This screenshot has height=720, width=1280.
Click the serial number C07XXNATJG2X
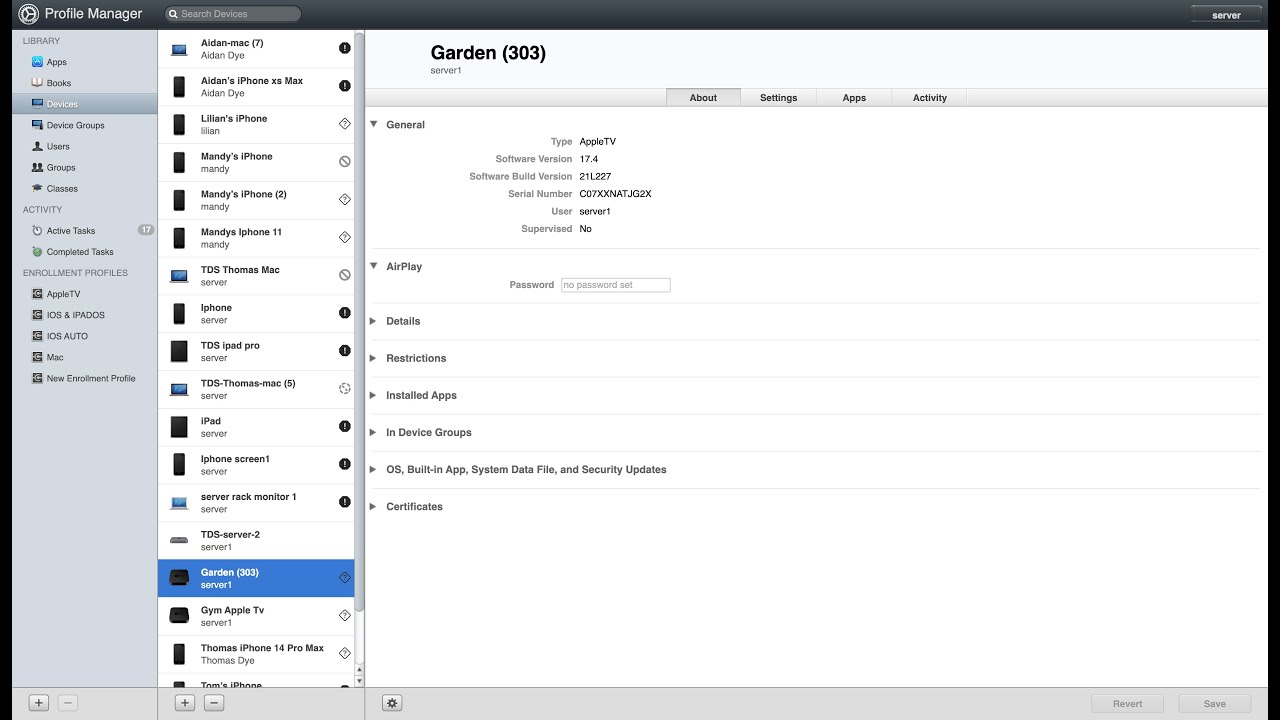(615, 194)
